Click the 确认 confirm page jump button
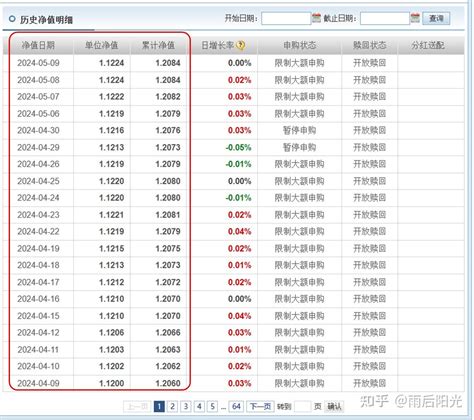Viewport: 474px width, 420px height. (334, 406)
